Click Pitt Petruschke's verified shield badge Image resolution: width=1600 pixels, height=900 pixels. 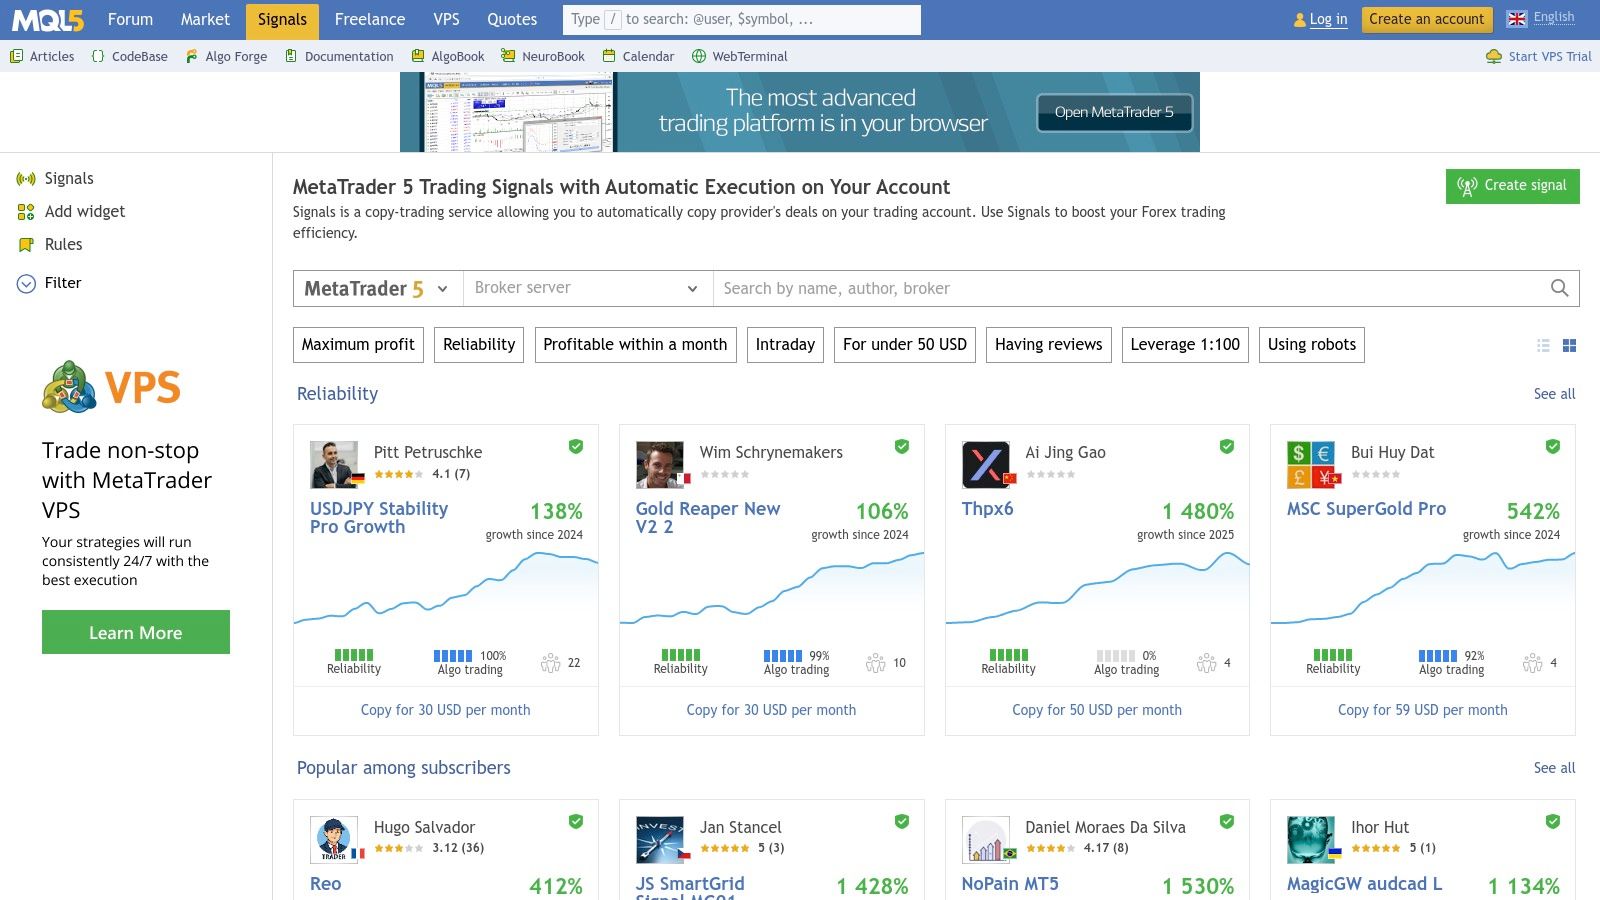click(576, 447)
